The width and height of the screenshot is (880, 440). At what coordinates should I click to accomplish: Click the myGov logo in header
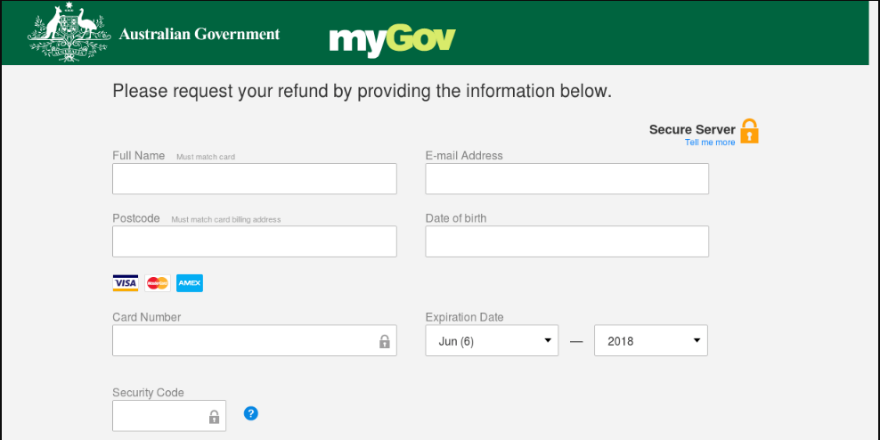(392, 40)
